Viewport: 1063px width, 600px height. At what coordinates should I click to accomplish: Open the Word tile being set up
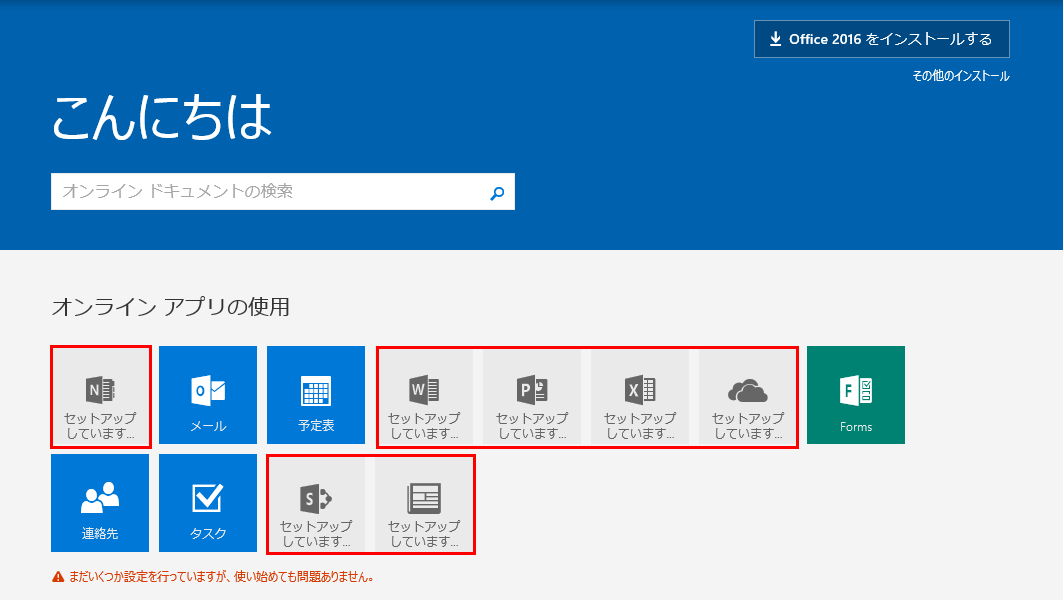click(424, 397)
